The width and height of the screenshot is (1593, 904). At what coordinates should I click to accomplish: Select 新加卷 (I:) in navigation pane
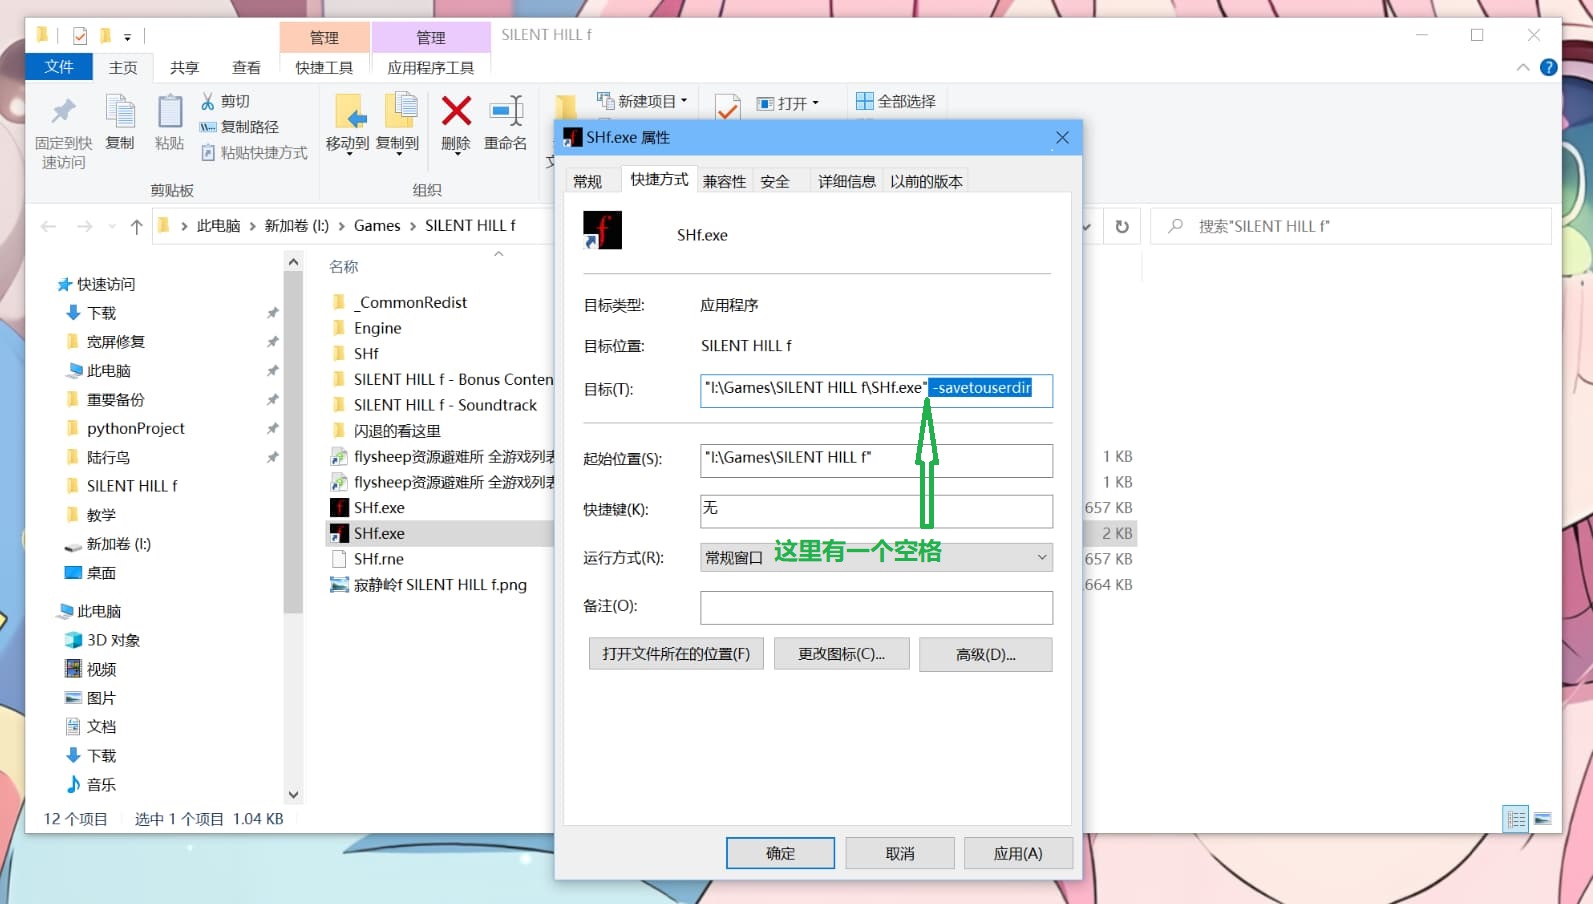pyautogui.click(x=118, y=544)
